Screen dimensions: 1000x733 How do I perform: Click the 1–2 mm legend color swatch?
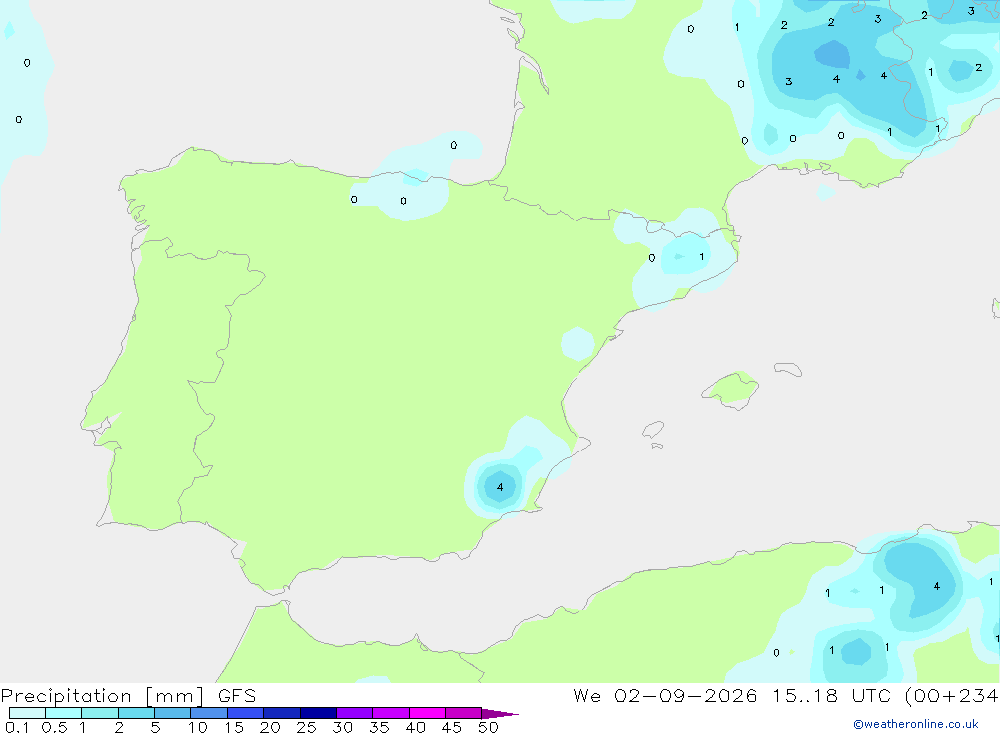99,713
